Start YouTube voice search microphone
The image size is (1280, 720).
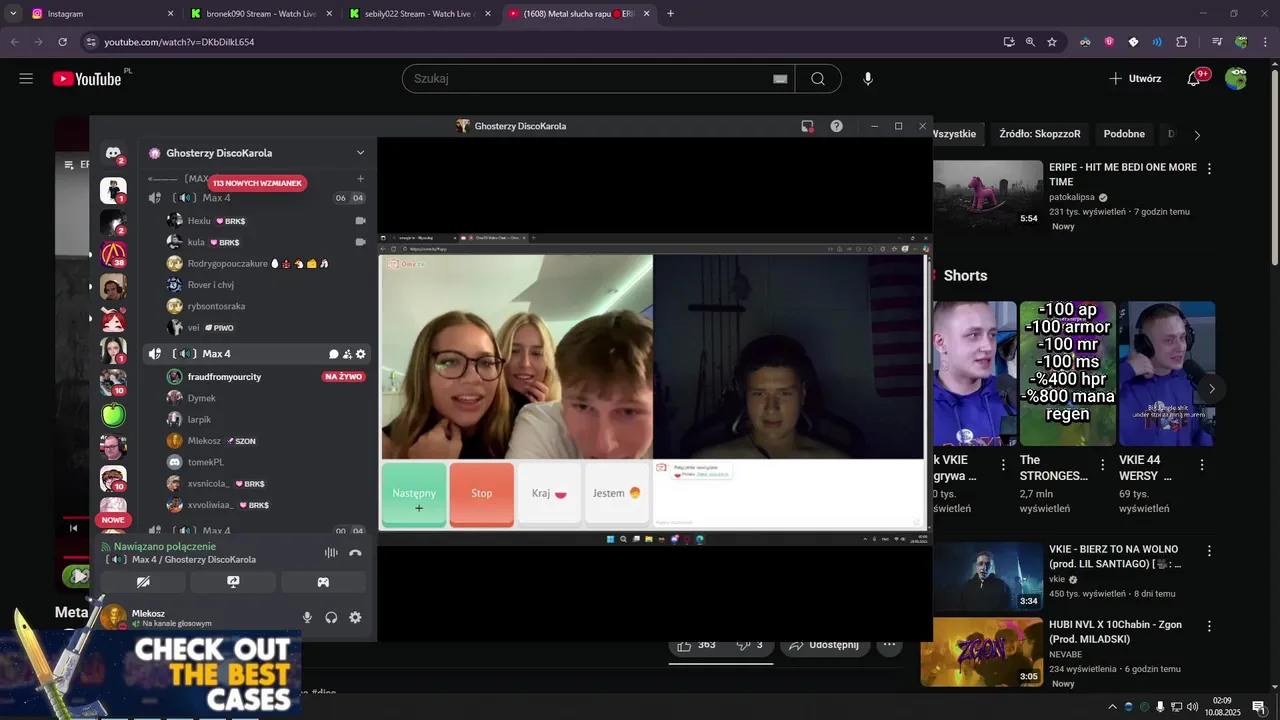click(x=868, y=79)
